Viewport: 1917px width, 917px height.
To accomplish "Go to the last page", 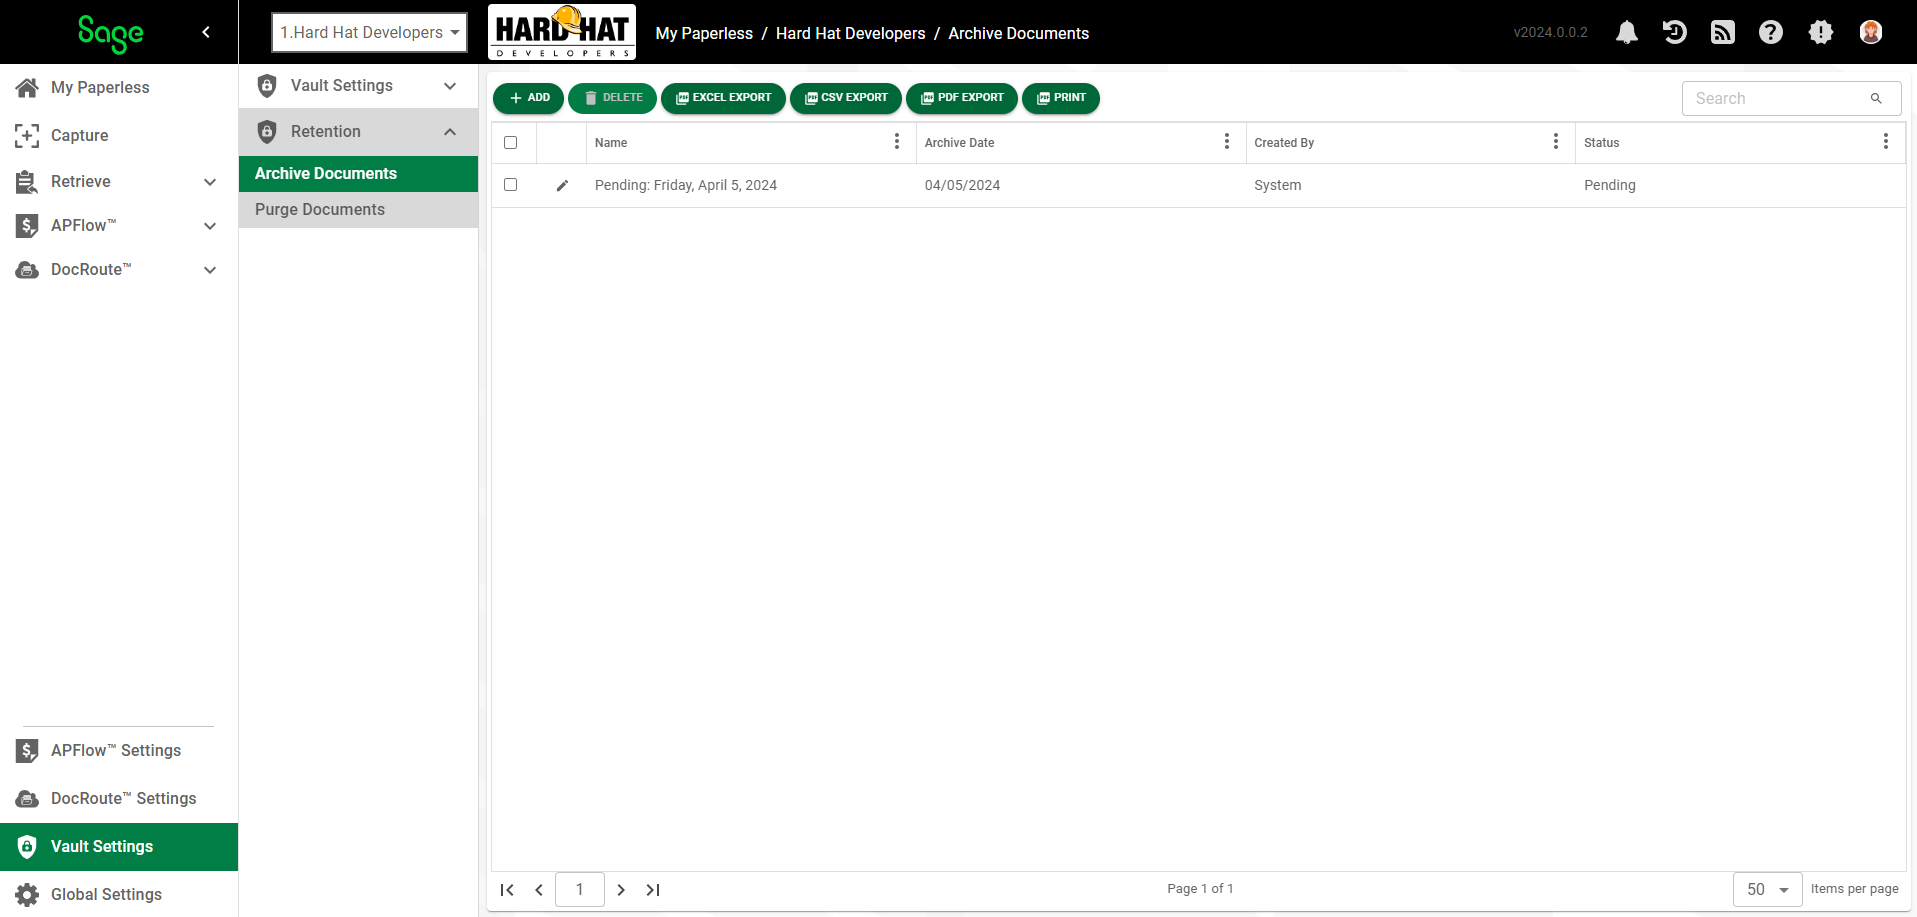I will [x=653, y=890].
